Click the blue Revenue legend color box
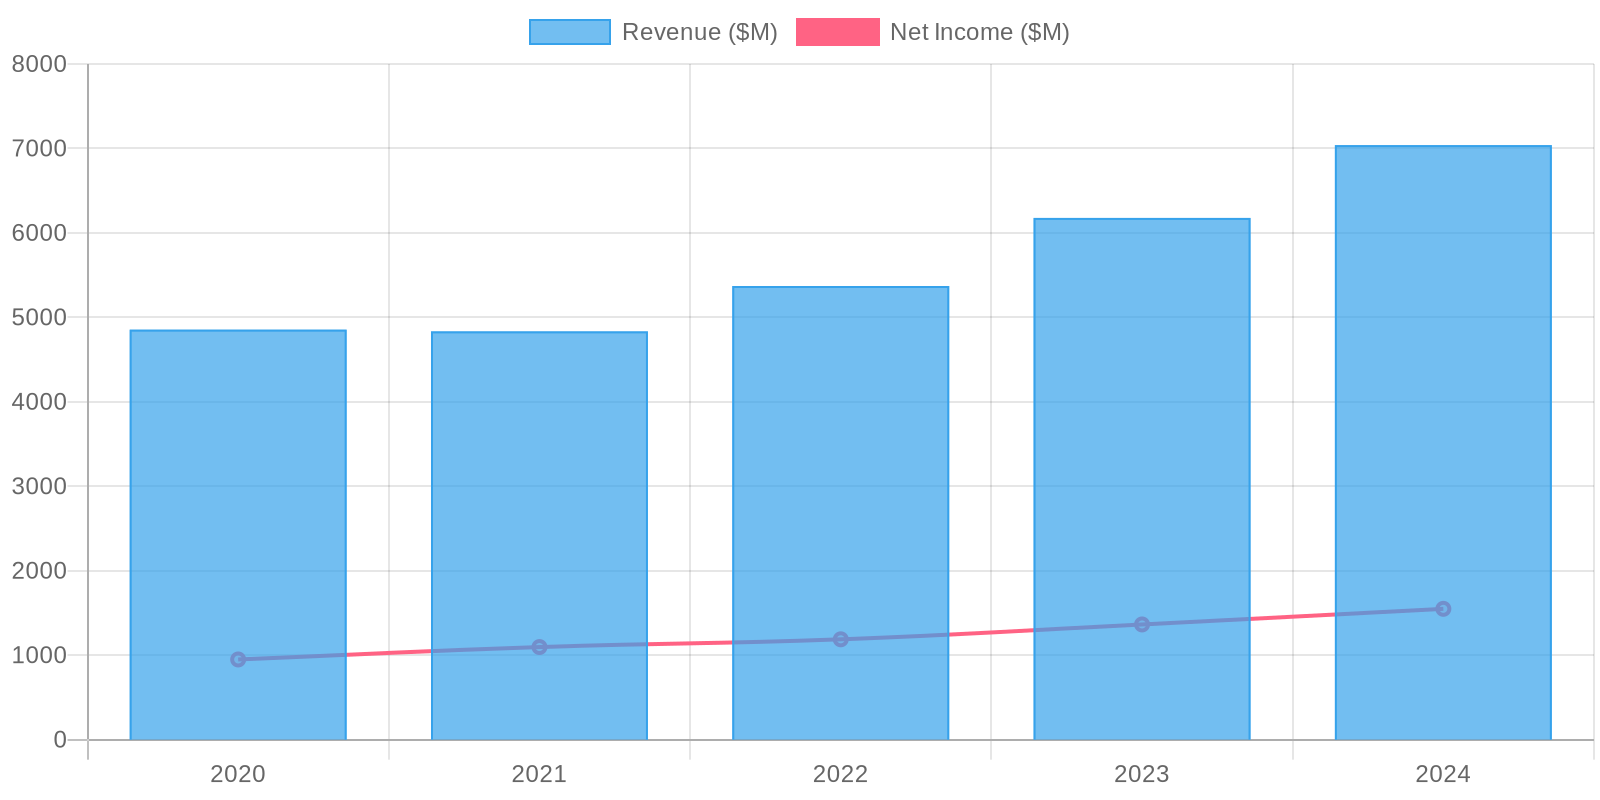 pos(570,32)
